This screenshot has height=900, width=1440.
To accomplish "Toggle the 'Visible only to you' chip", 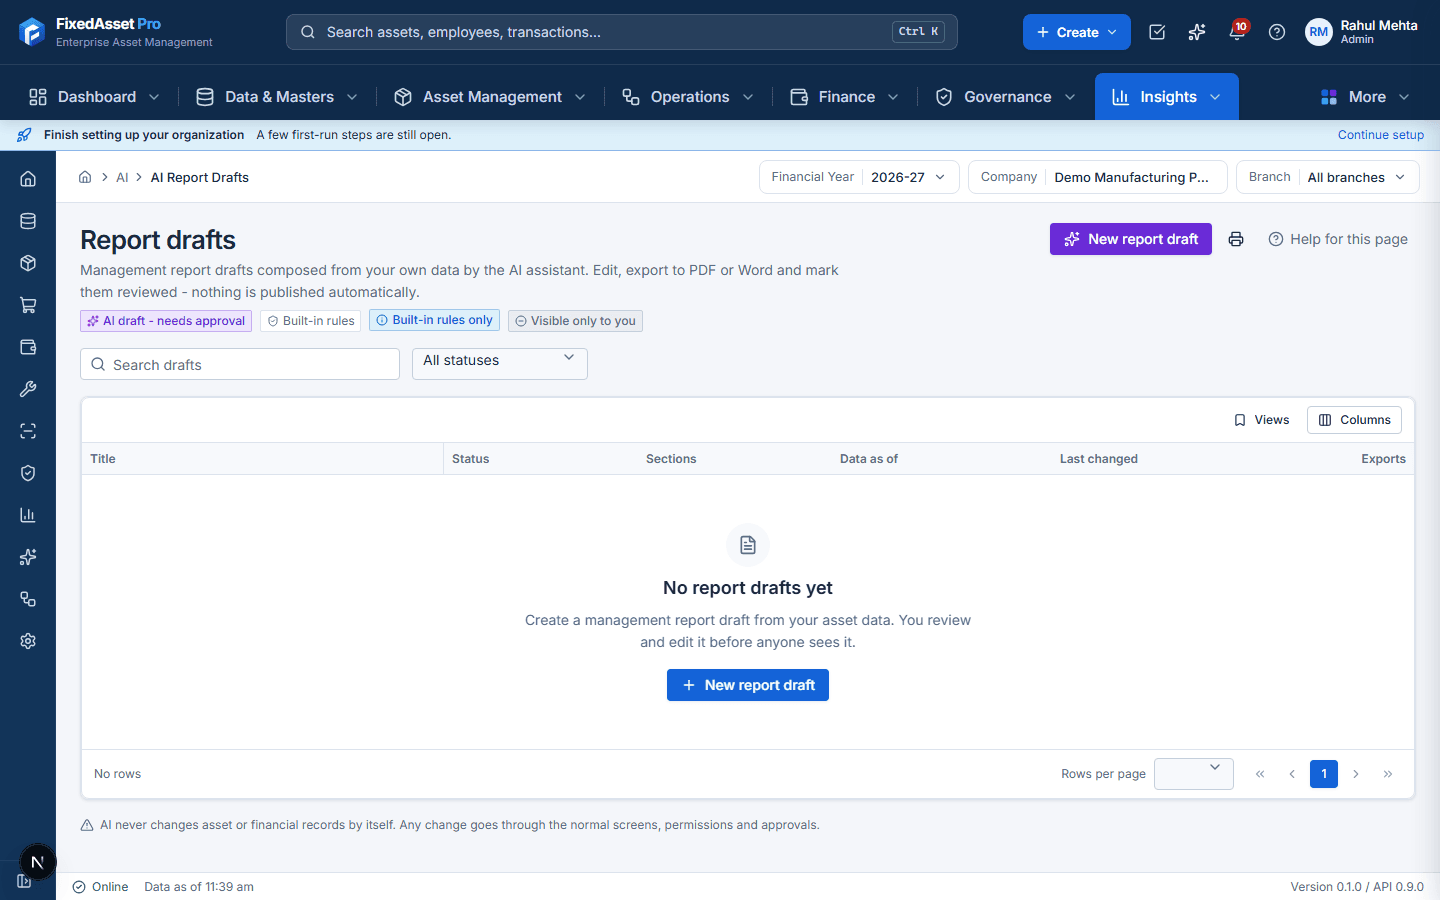I will click(x=575, y=321).
